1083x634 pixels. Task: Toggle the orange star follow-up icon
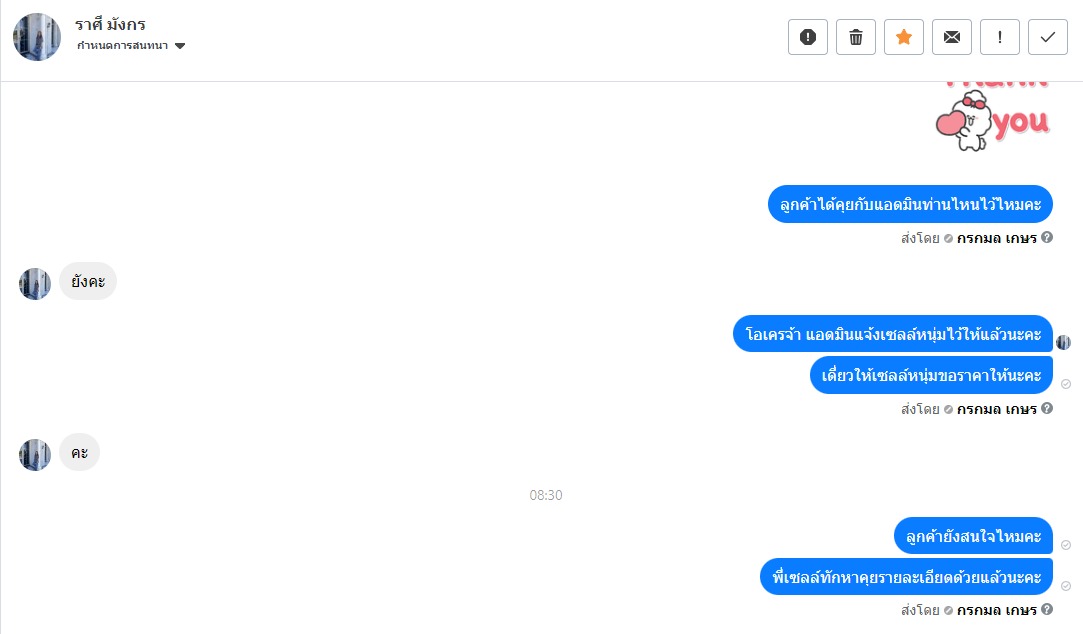[x=903, y=37]
